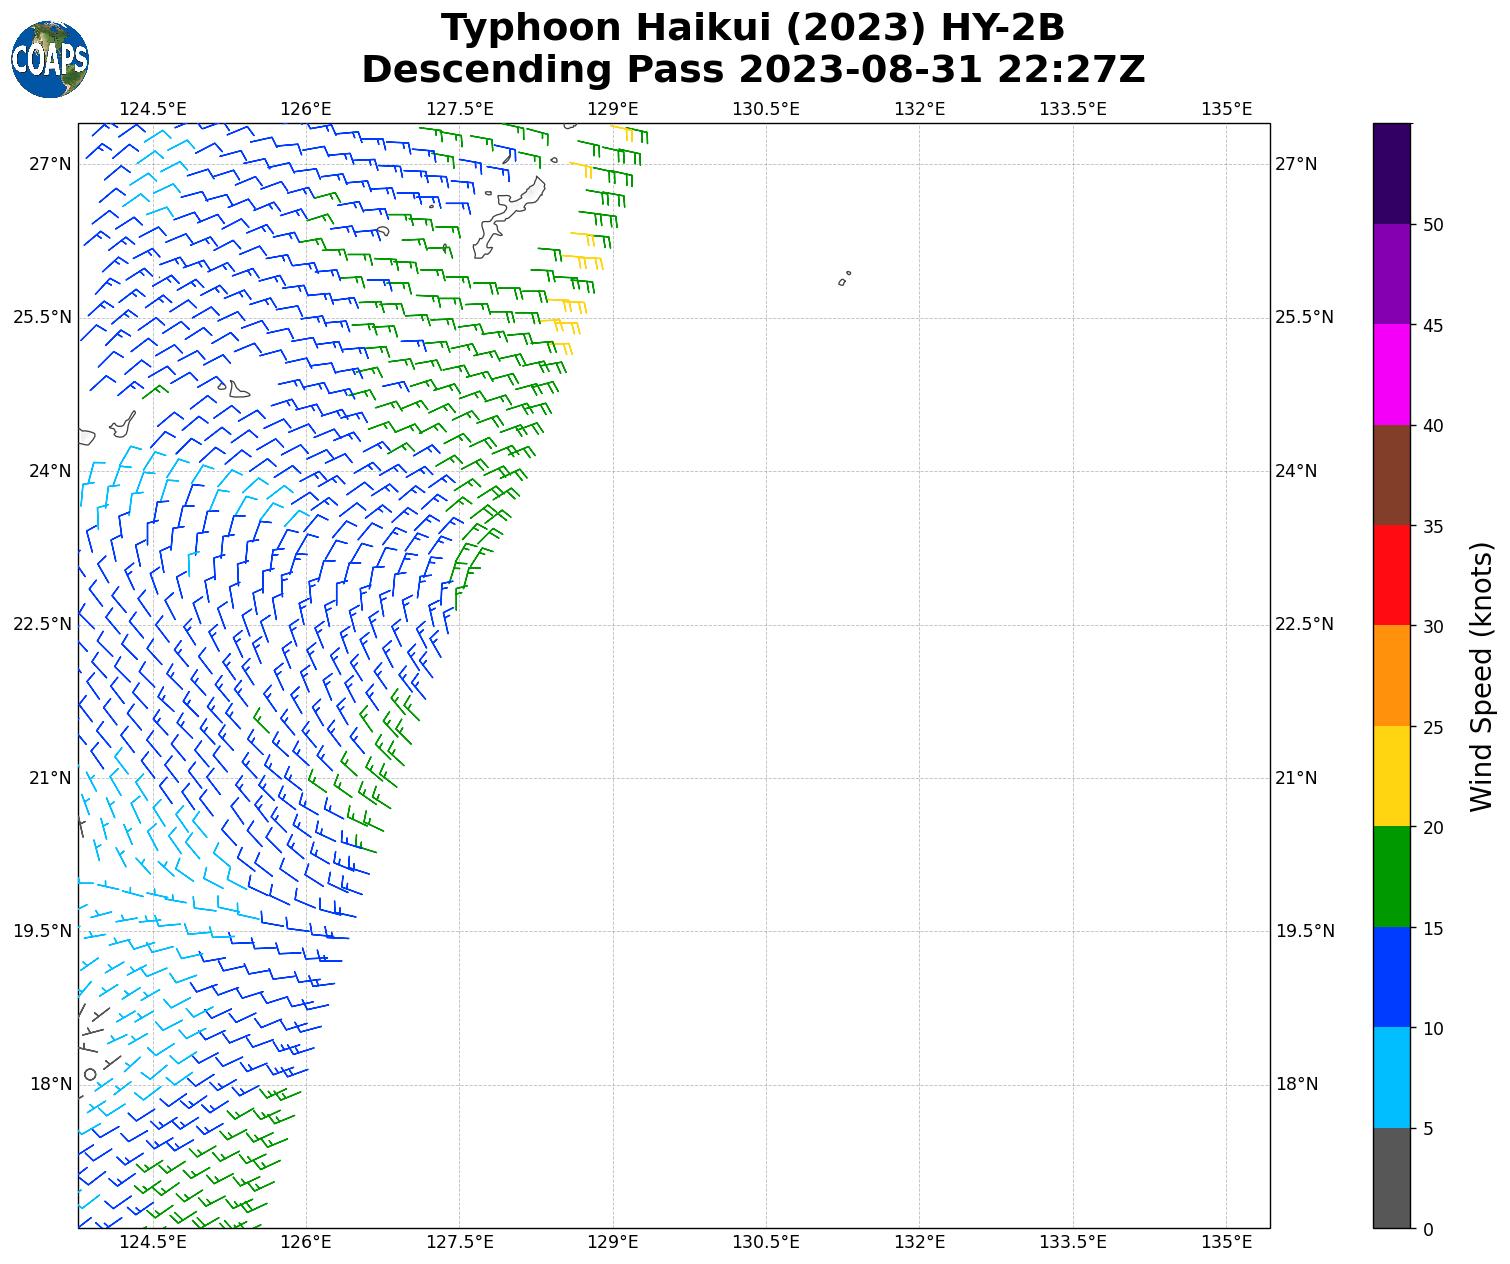
Task: Pick the magenta 40–45 knot colorbar segment
Action: click(1391, 374)
